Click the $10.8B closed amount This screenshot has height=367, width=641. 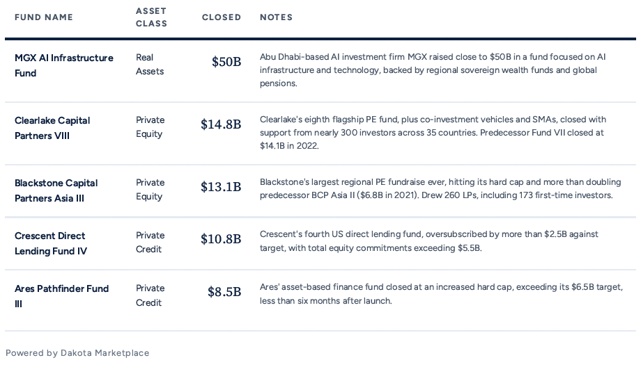tap(221, 239)
